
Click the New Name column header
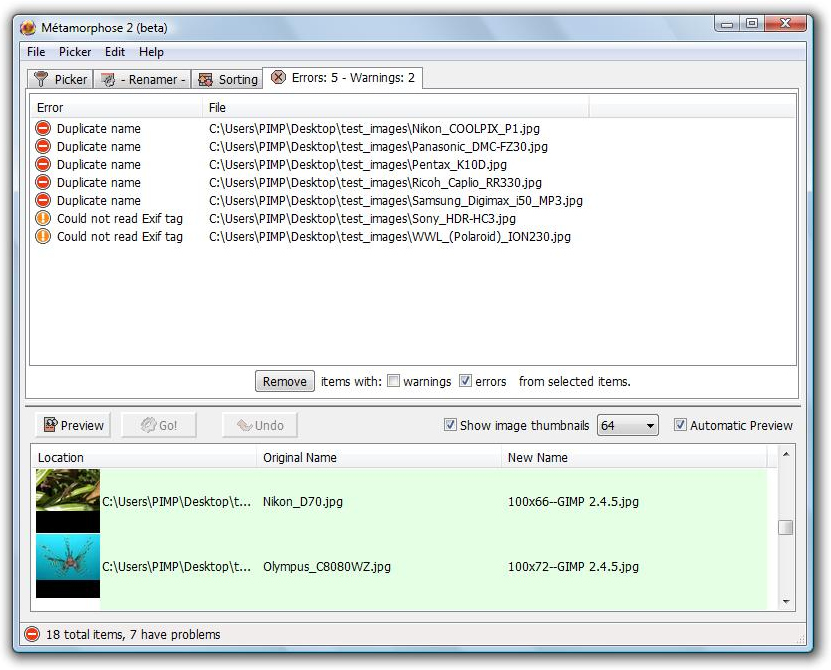click(634, 457)
